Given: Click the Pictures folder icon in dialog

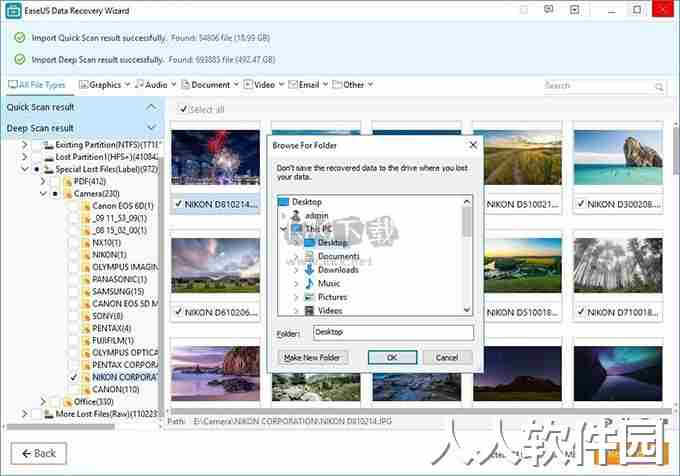Looking at the screenshot, I should 309,297.
